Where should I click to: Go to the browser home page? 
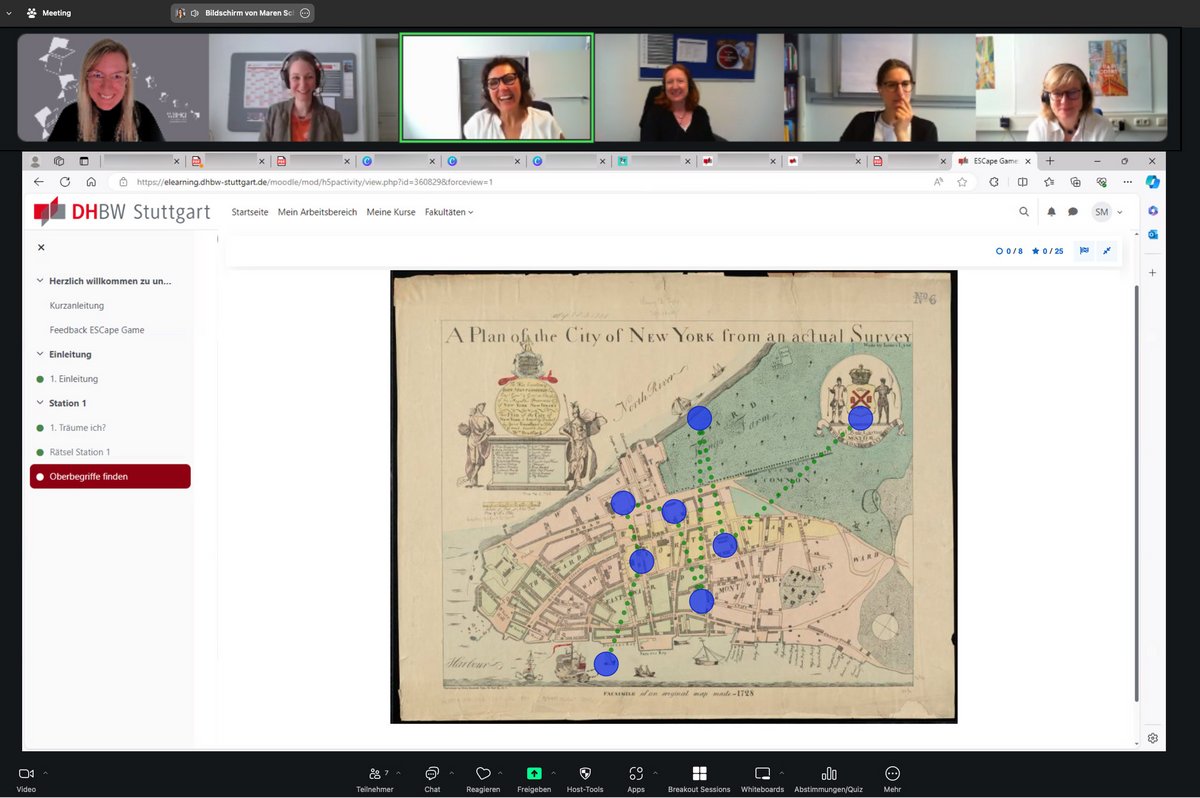click(x=91, y=182)
